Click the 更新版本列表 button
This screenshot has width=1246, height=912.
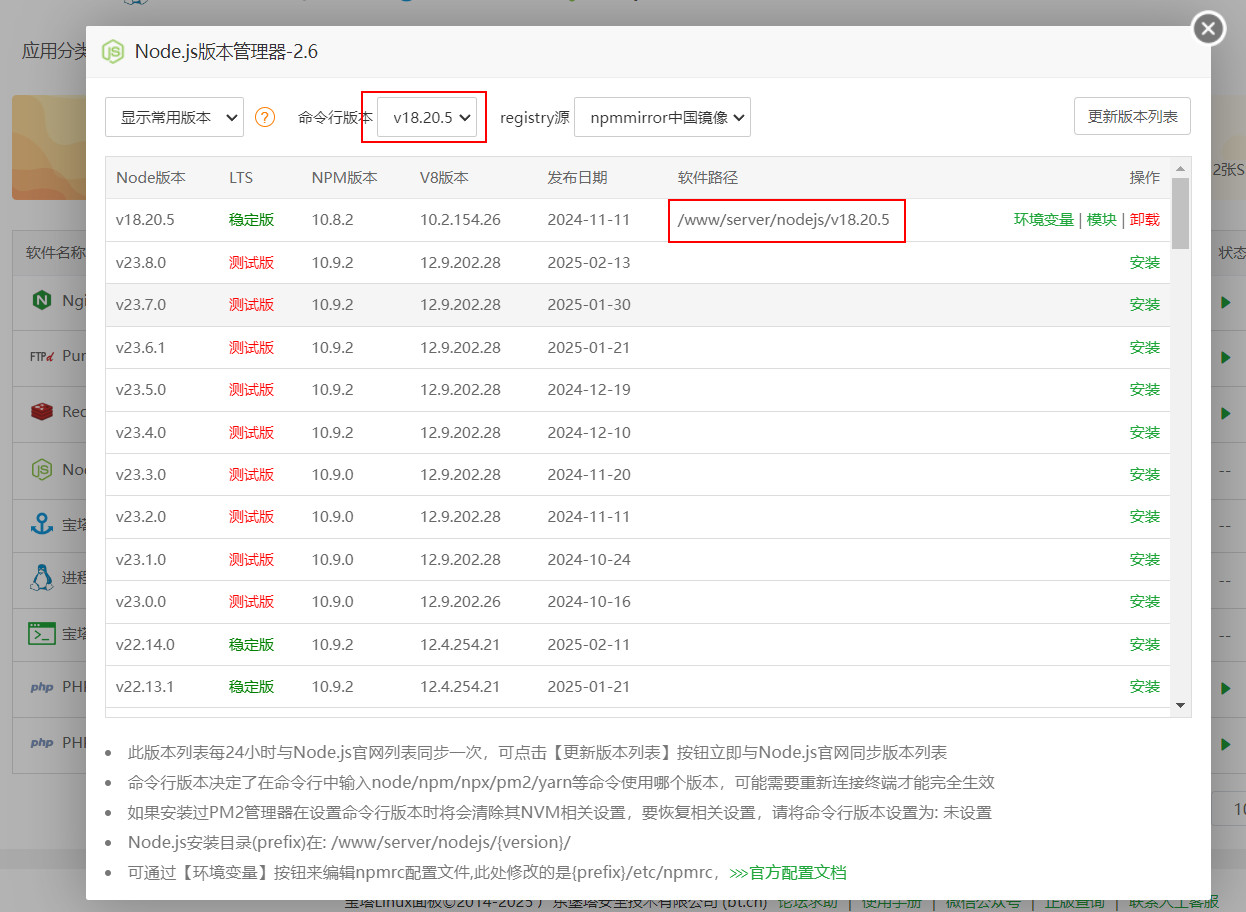pyautogui.click(x=1132, y=116)
